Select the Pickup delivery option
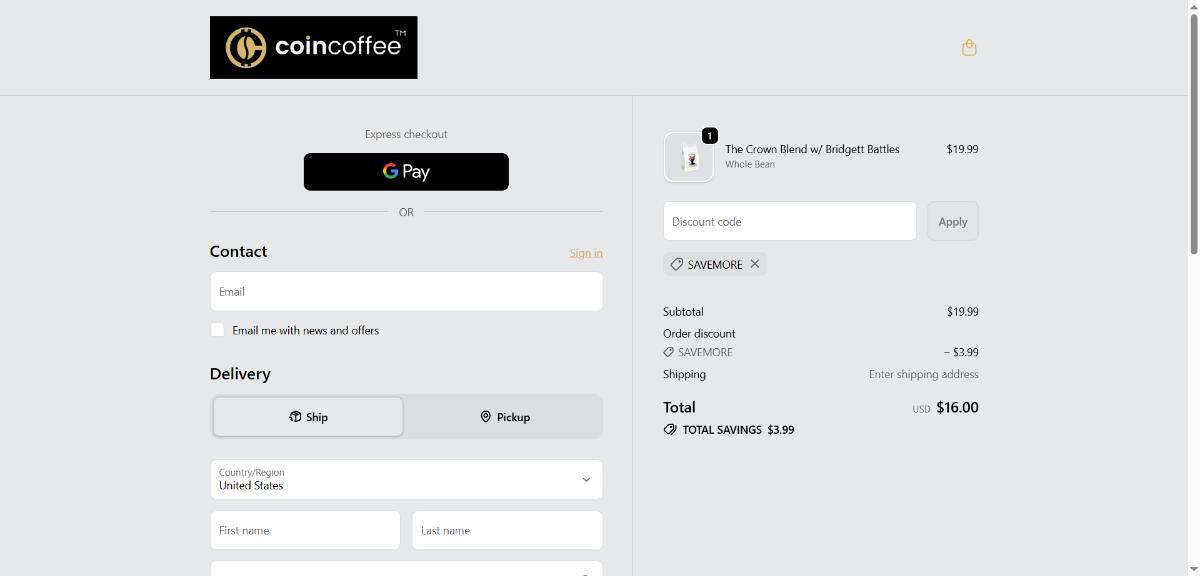 [504, 417]
